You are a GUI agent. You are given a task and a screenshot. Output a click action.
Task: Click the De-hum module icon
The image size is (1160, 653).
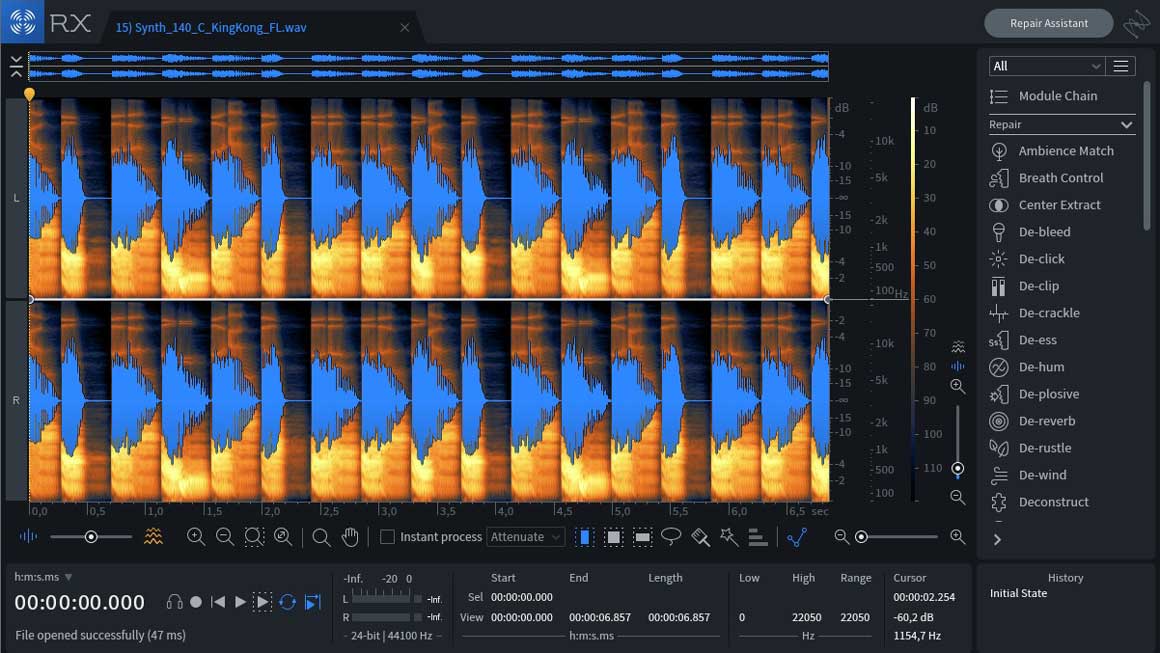[999, 367]
